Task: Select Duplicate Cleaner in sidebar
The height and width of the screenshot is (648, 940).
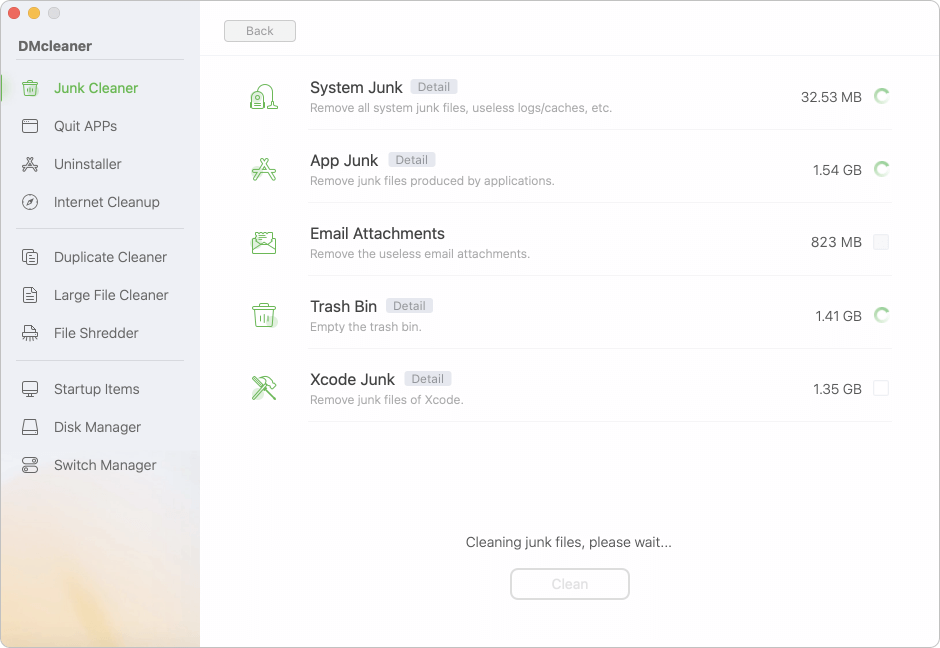Action: click(110, 257)
